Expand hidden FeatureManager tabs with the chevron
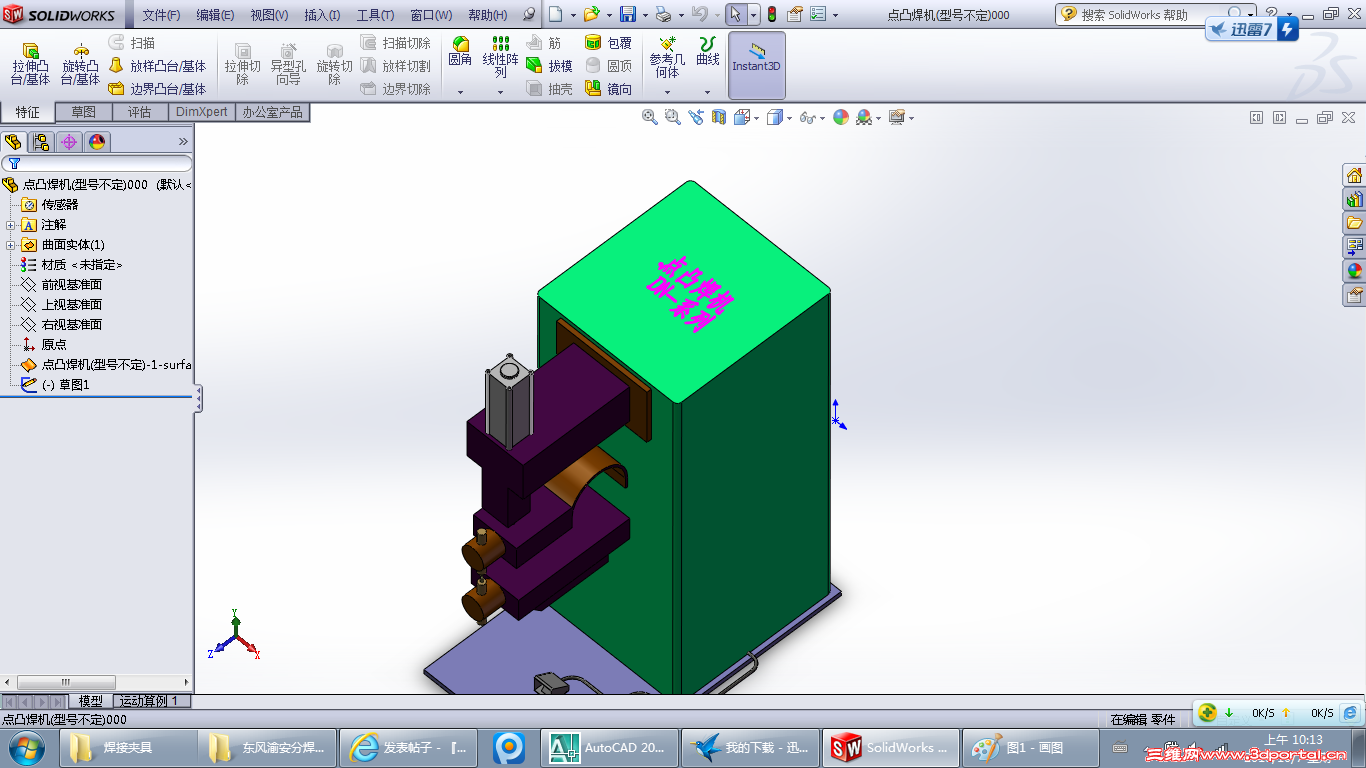The height and width of the screenshot is (768, 1366). (183, 142)
